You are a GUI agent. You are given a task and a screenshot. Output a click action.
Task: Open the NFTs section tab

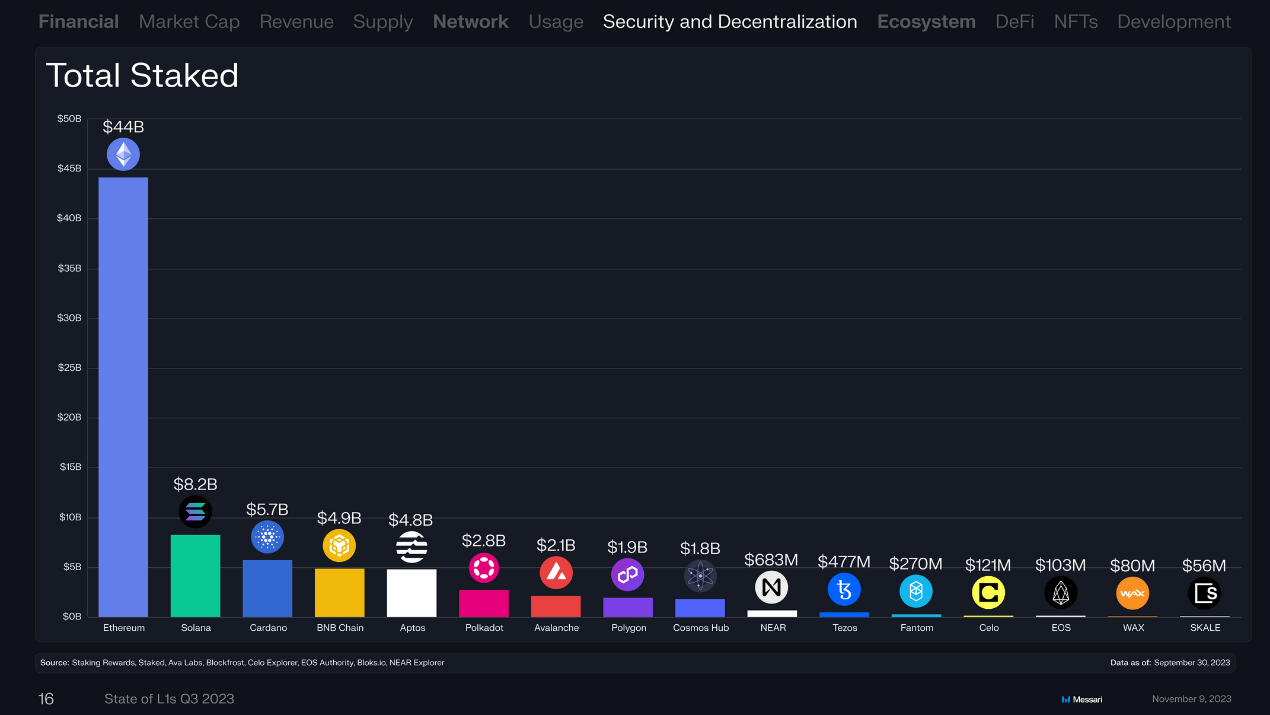click(1075, 21)
